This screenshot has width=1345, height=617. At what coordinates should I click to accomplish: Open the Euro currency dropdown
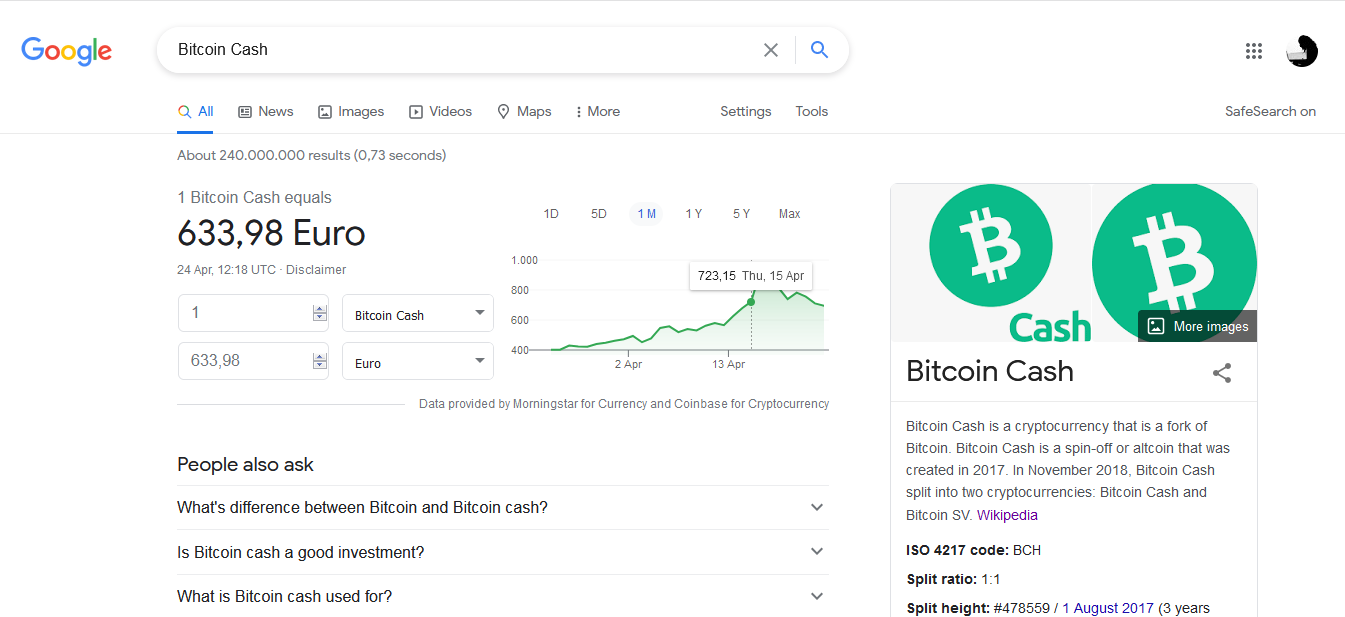(x=418, y=361)
